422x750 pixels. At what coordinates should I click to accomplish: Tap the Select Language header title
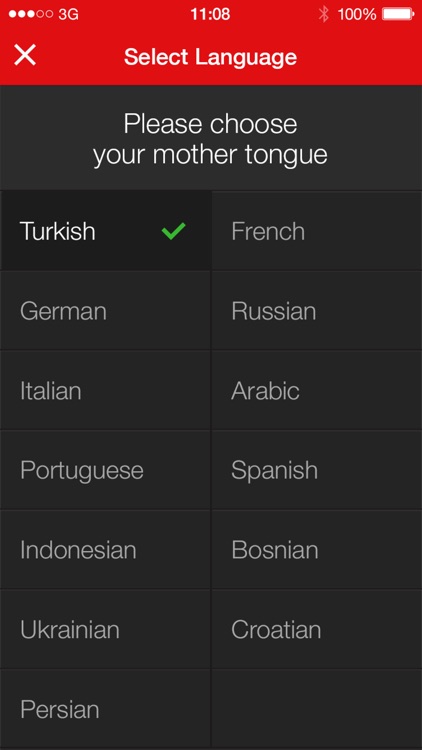coord(211,57)
